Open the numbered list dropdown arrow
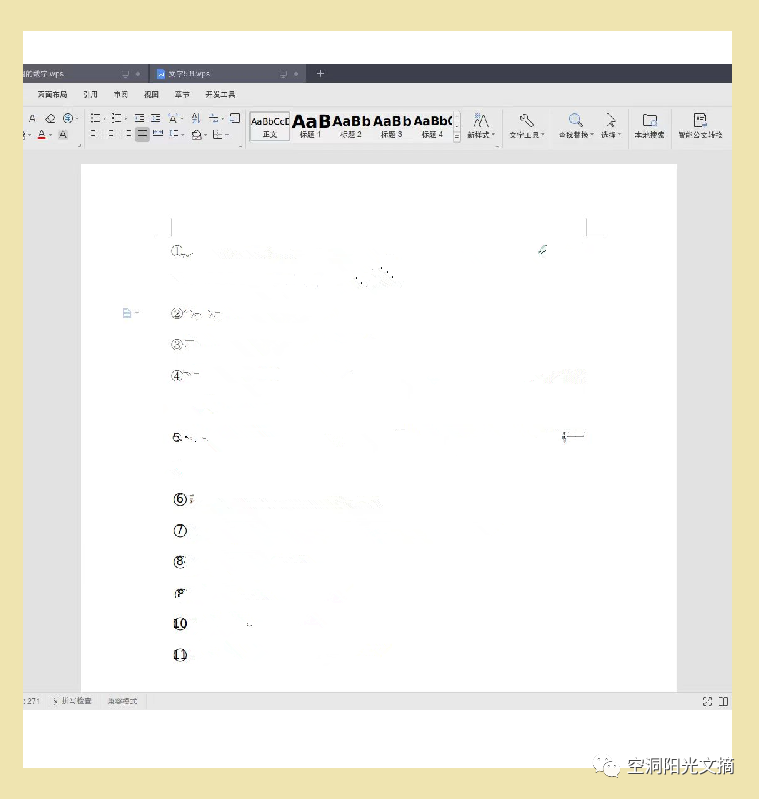 coord(127,118)
